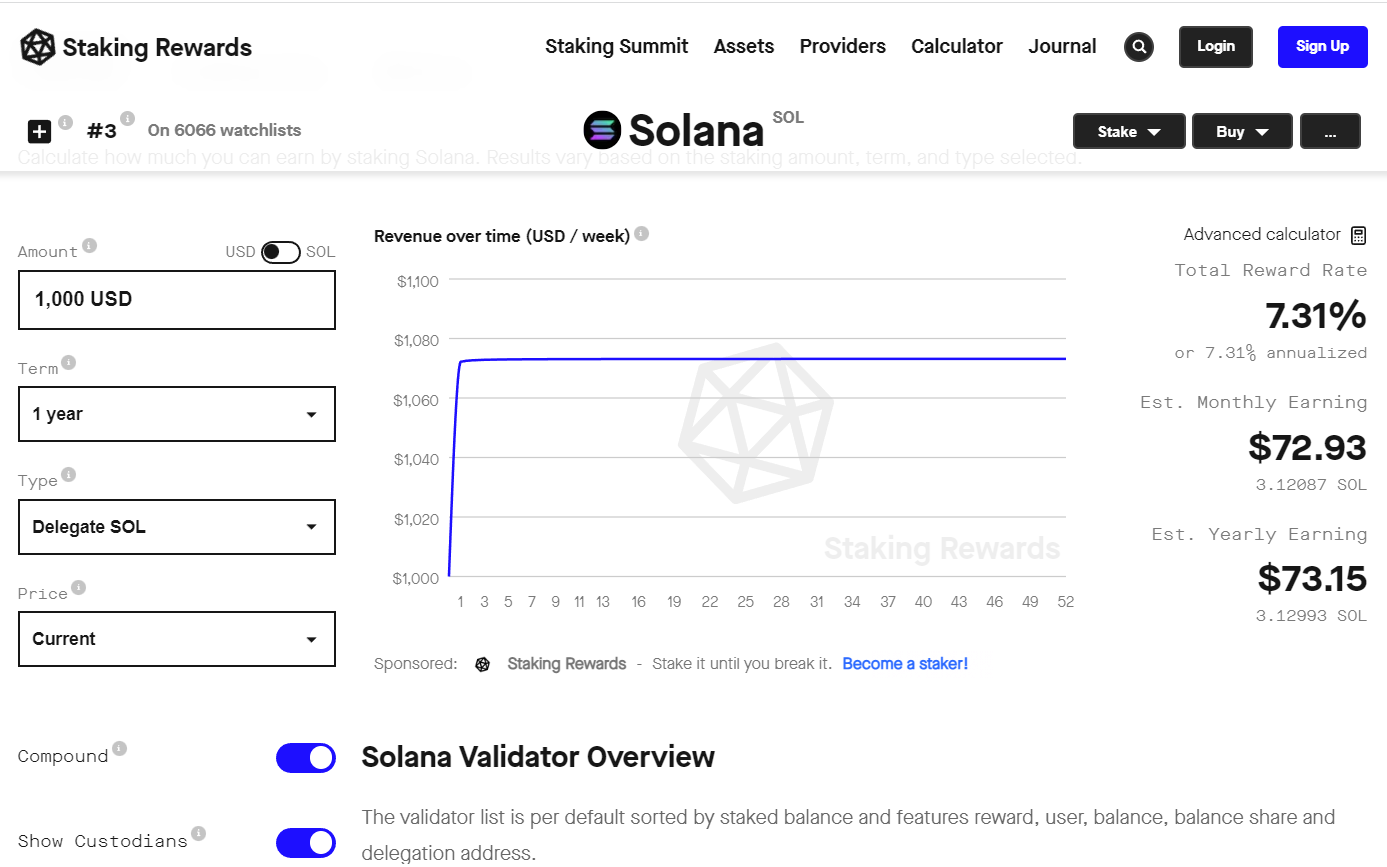Open the Providers nav item
The width and height of the screenshot is (1387, 867).
point(843,47)
